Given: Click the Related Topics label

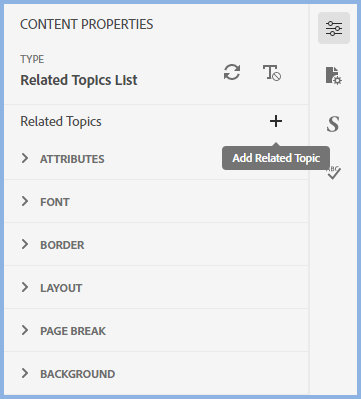Looking at the screenshot, I should point(61,122).
